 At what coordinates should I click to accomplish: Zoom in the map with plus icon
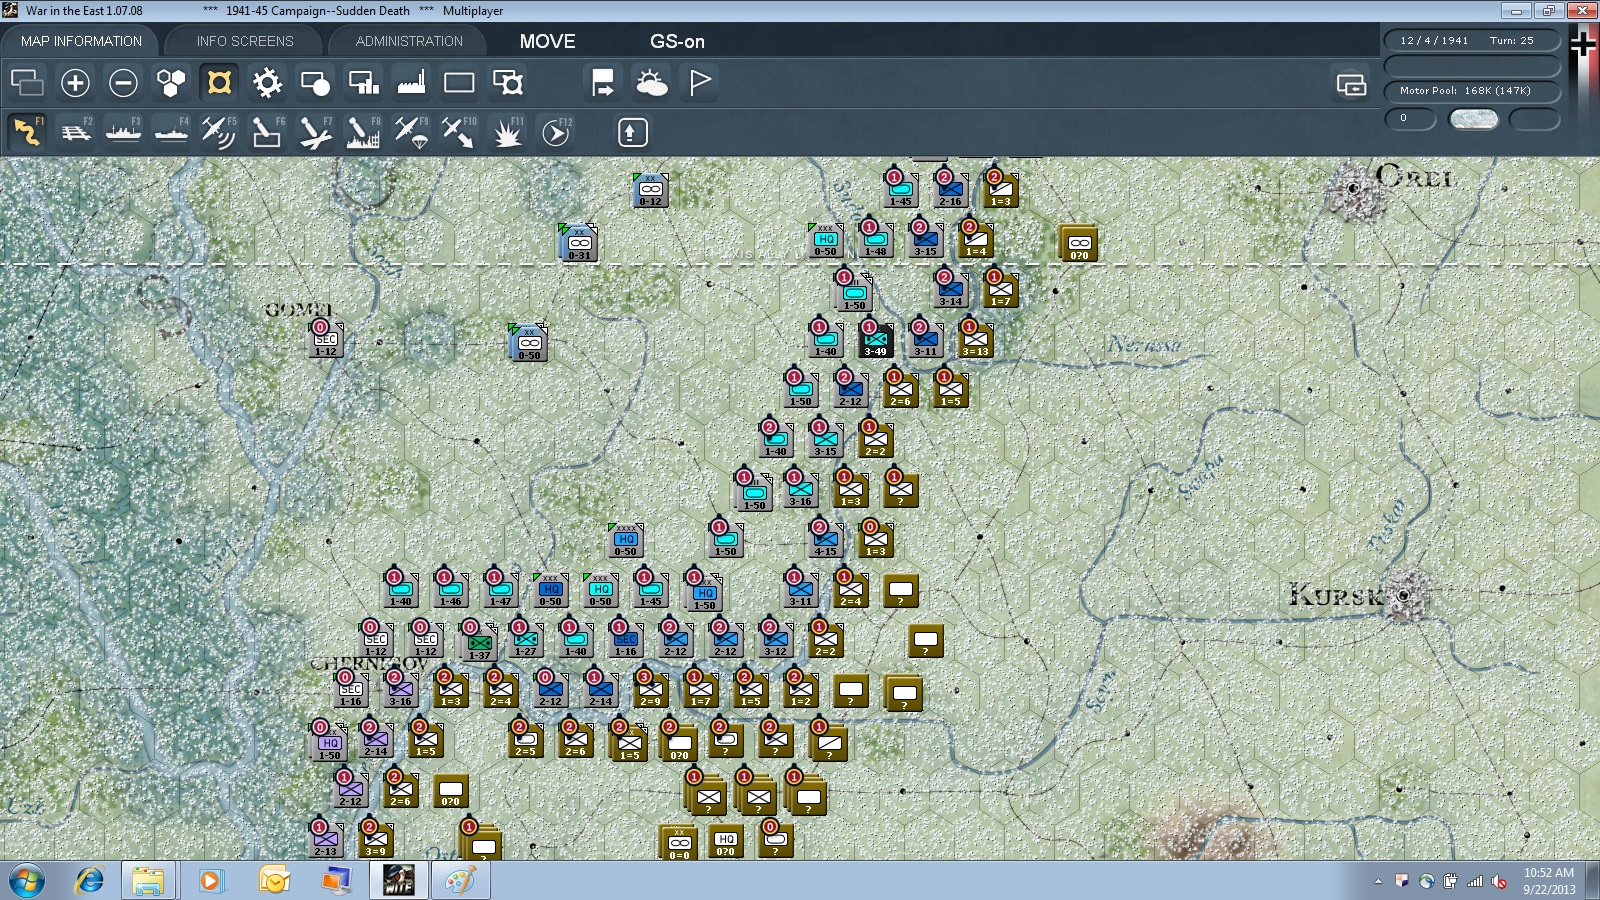(75, 82)
